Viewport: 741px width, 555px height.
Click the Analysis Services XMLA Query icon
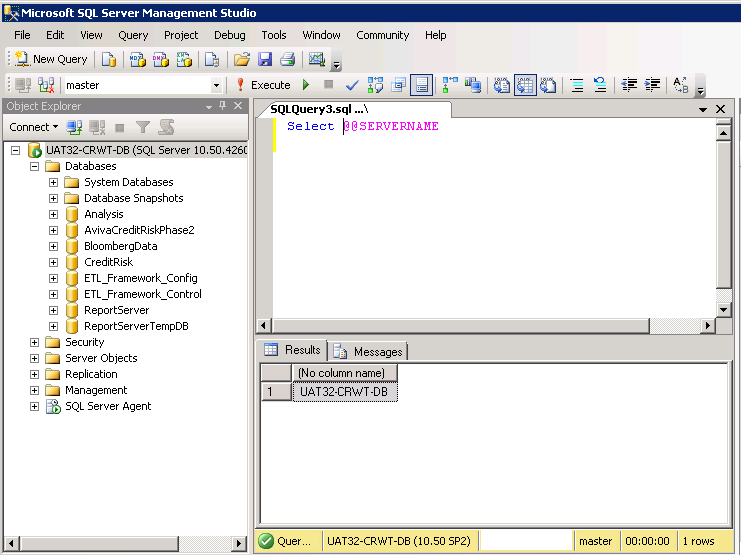(184, 60)
